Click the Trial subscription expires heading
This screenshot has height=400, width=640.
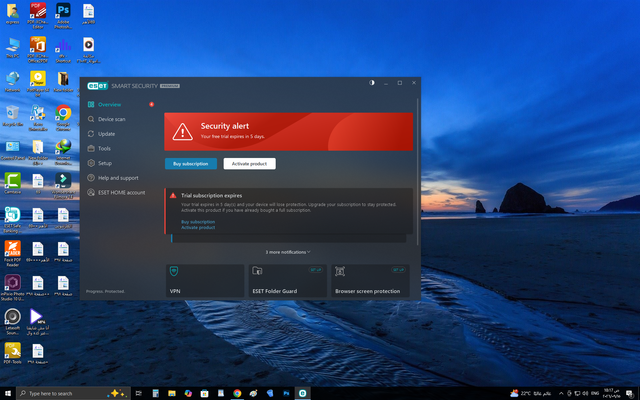[x=211, y=196]
